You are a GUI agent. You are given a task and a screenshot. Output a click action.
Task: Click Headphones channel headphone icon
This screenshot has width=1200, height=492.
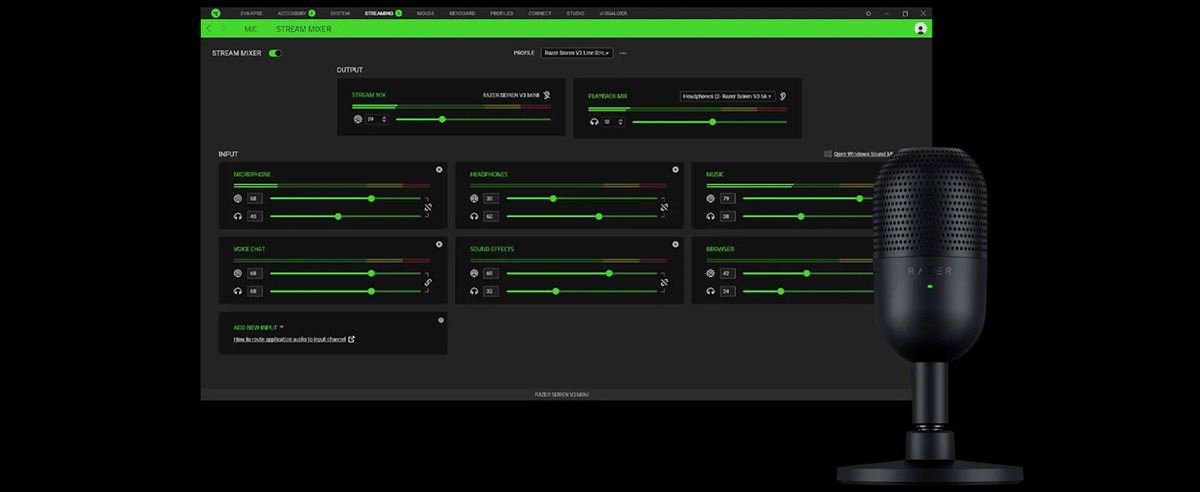[474, 216]
